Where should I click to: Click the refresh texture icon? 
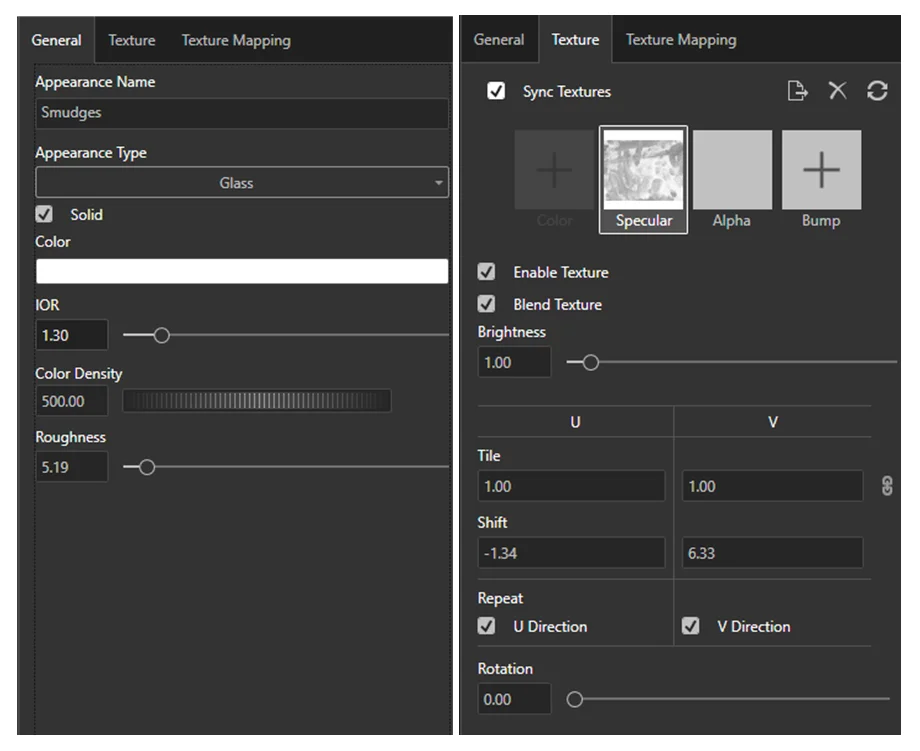pos(877,91)
